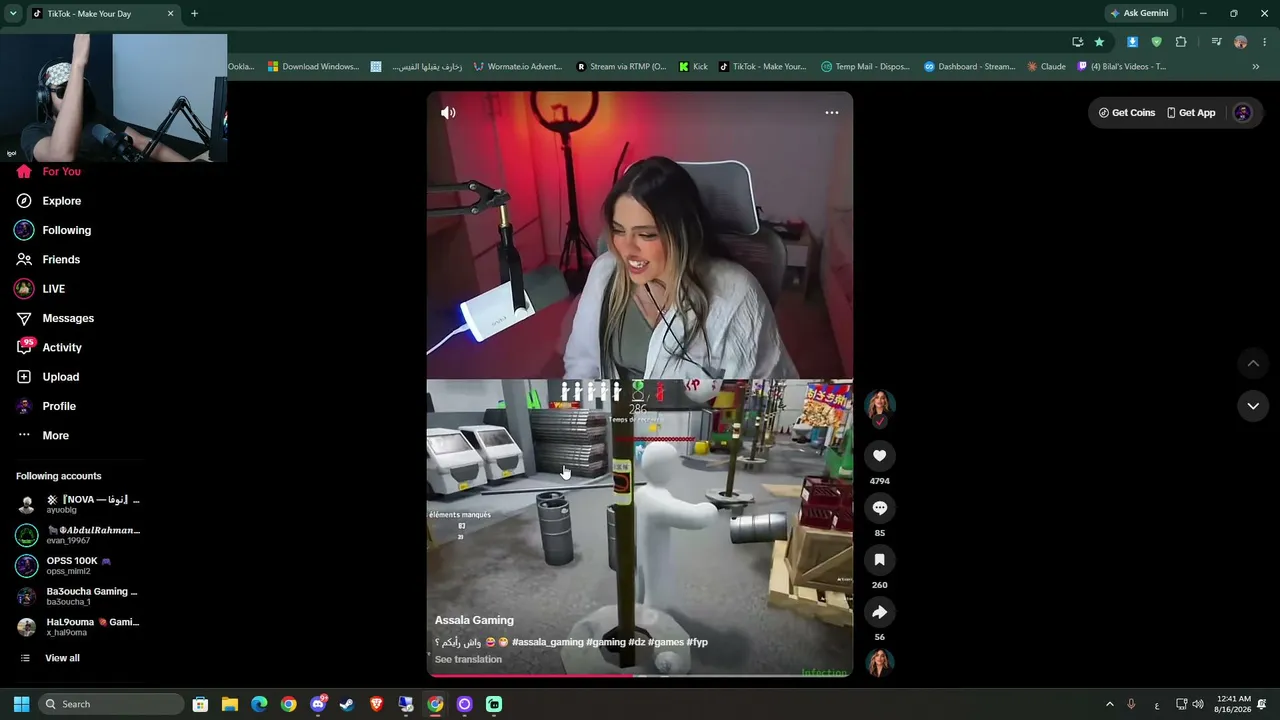The image size is (1280, 720).
Task: Open the volume control in system tray
Action: 1198,704
